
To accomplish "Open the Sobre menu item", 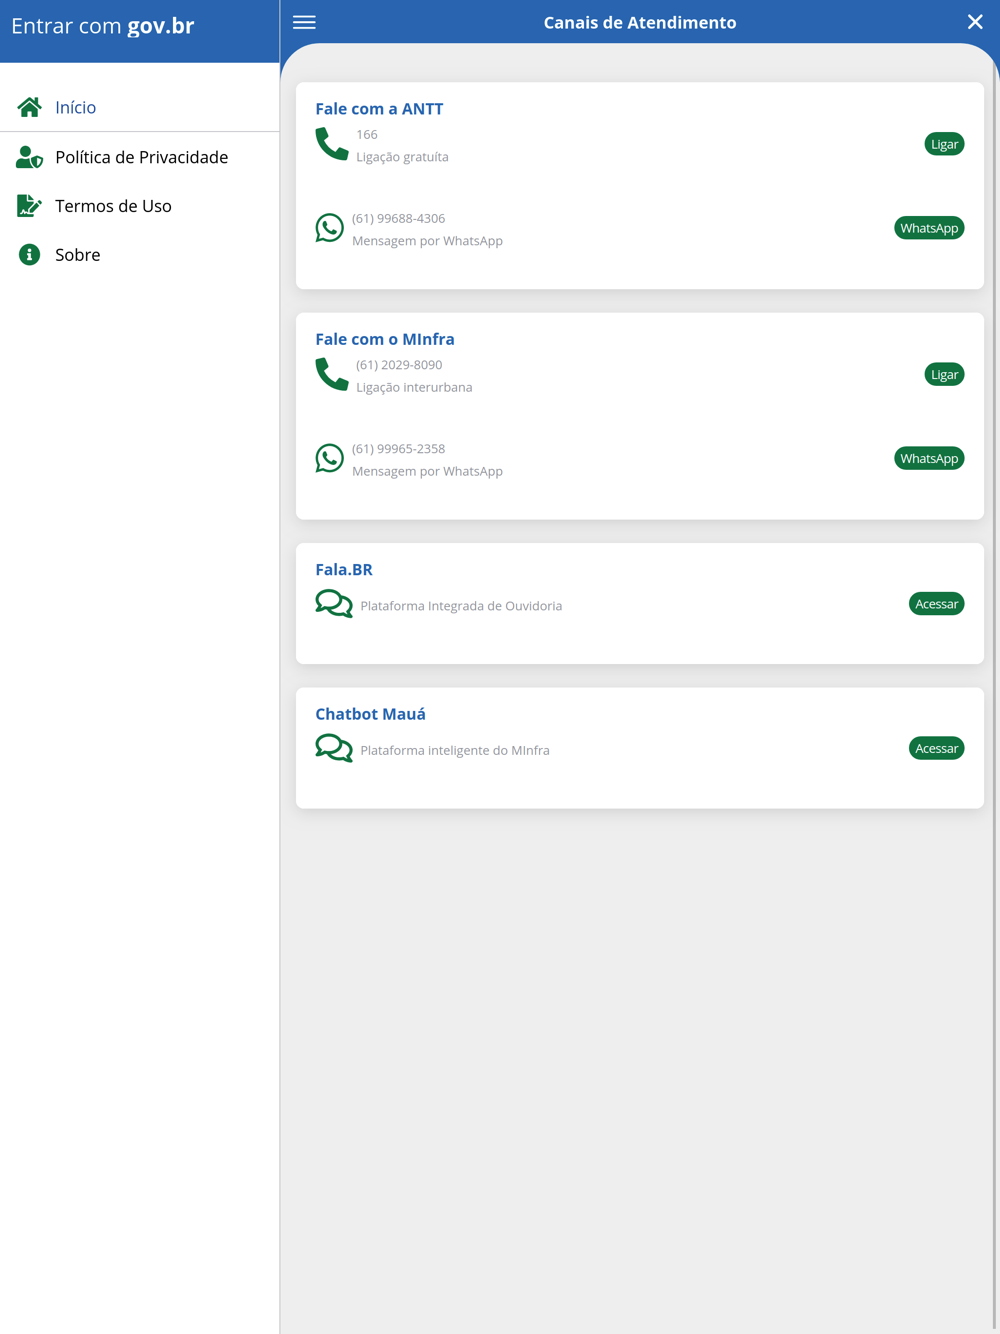I will click(x=139, y=255).
